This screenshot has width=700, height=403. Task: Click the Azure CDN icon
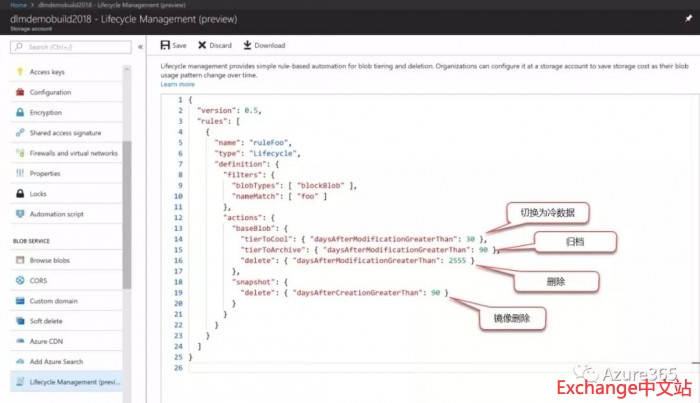21,341
